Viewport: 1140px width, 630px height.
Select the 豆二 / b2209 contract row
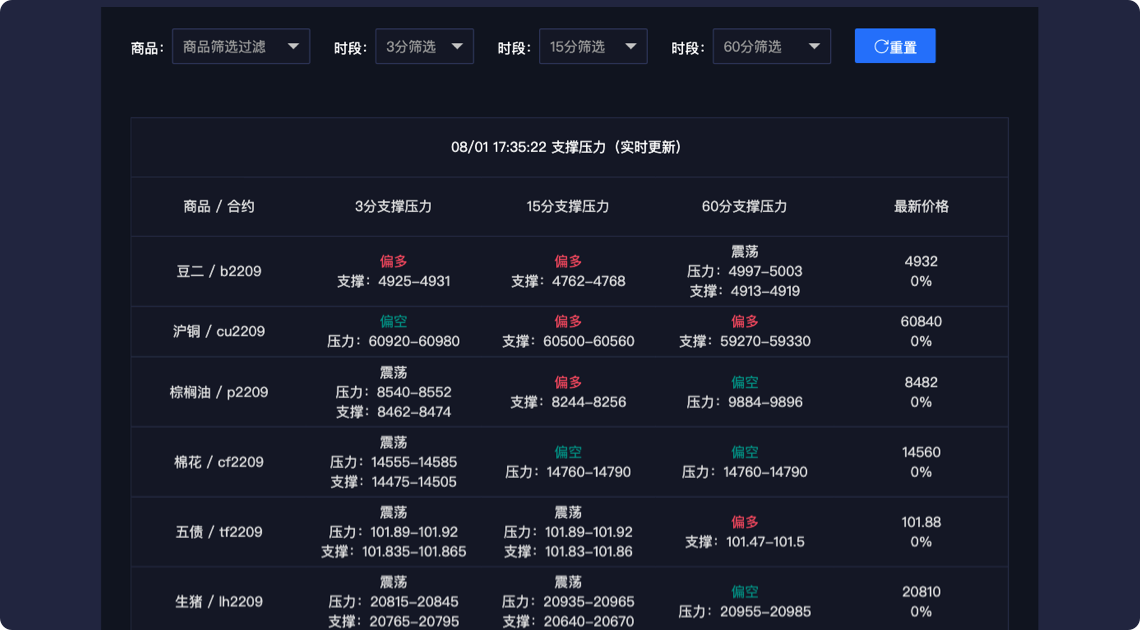219,271
